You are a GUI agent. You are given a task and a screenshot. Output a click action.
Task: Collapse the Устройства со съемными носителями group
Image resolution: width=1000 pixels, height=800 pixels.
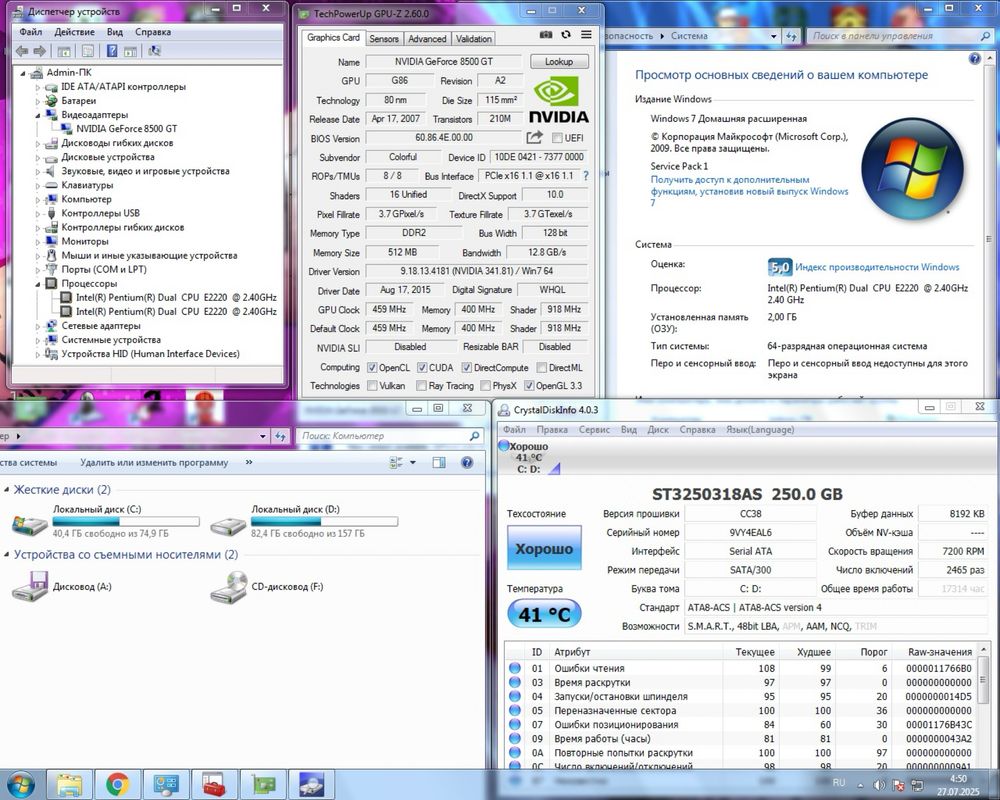coord(7,554)
